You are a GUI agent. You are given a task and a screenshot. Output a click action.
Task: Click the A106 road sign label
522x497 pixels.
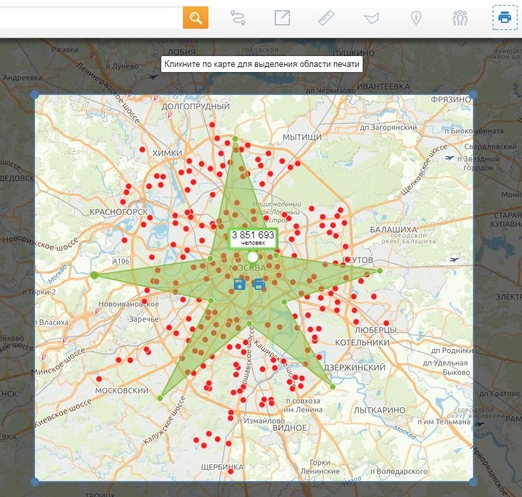pyautogui.click(x=121, y=261)
